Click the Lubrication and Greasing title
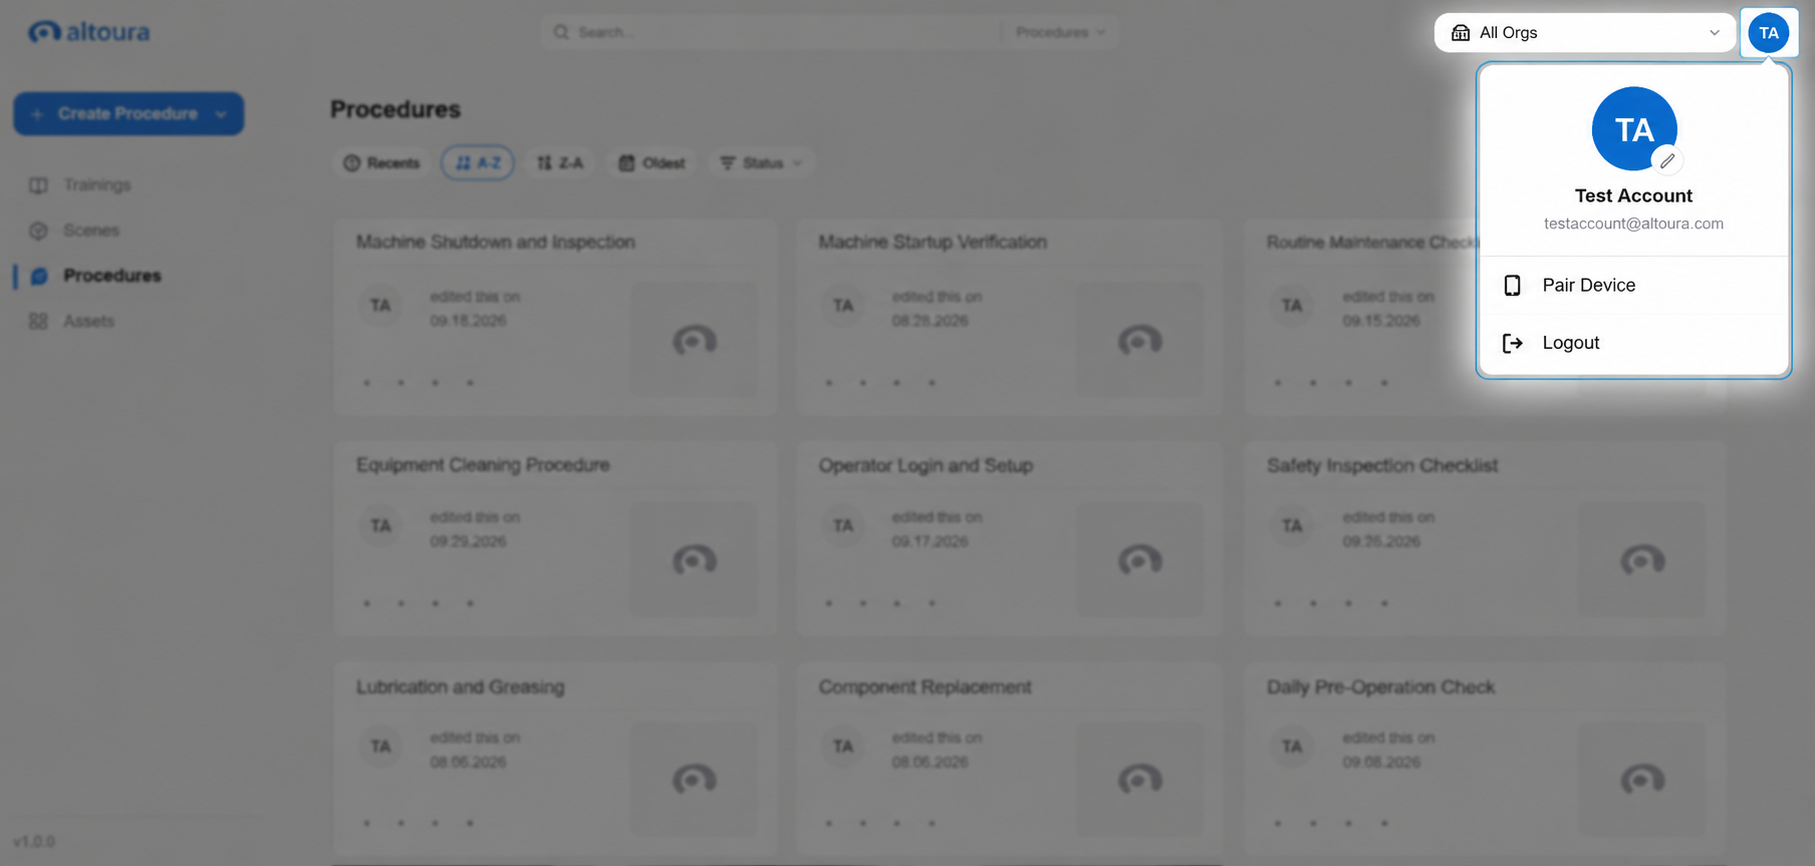The height and width of the screenshot is (866, 1815). tap(460, 687)
